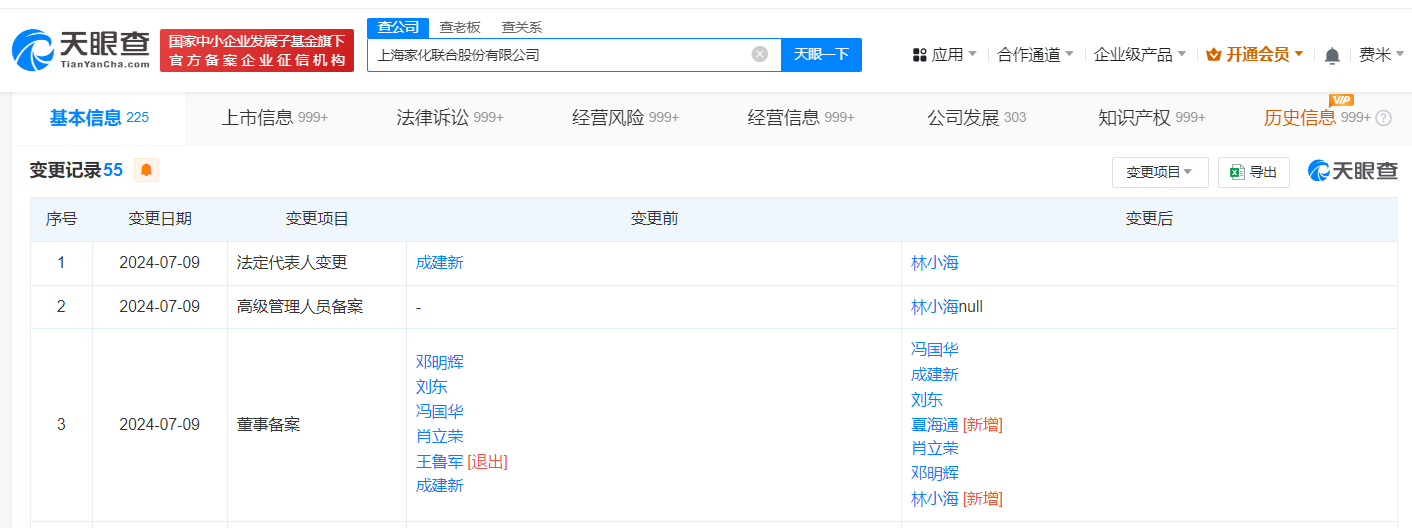
Task: Open 开通会员 membership menu
Action: coord(1255,55)
